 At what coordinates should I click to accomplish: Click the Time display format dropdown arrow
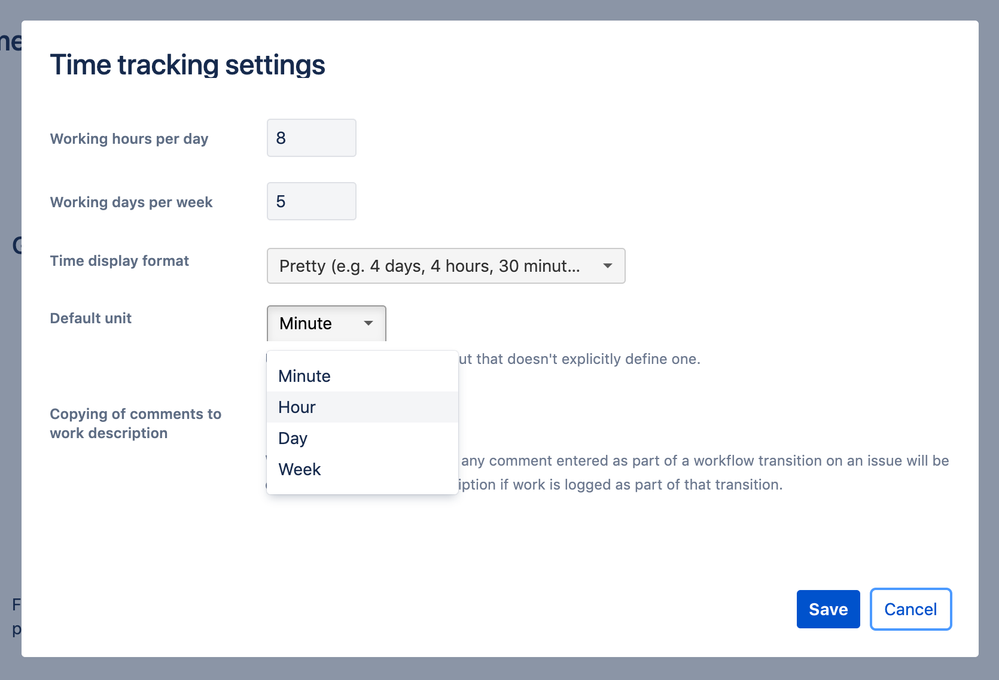point(607,266)
